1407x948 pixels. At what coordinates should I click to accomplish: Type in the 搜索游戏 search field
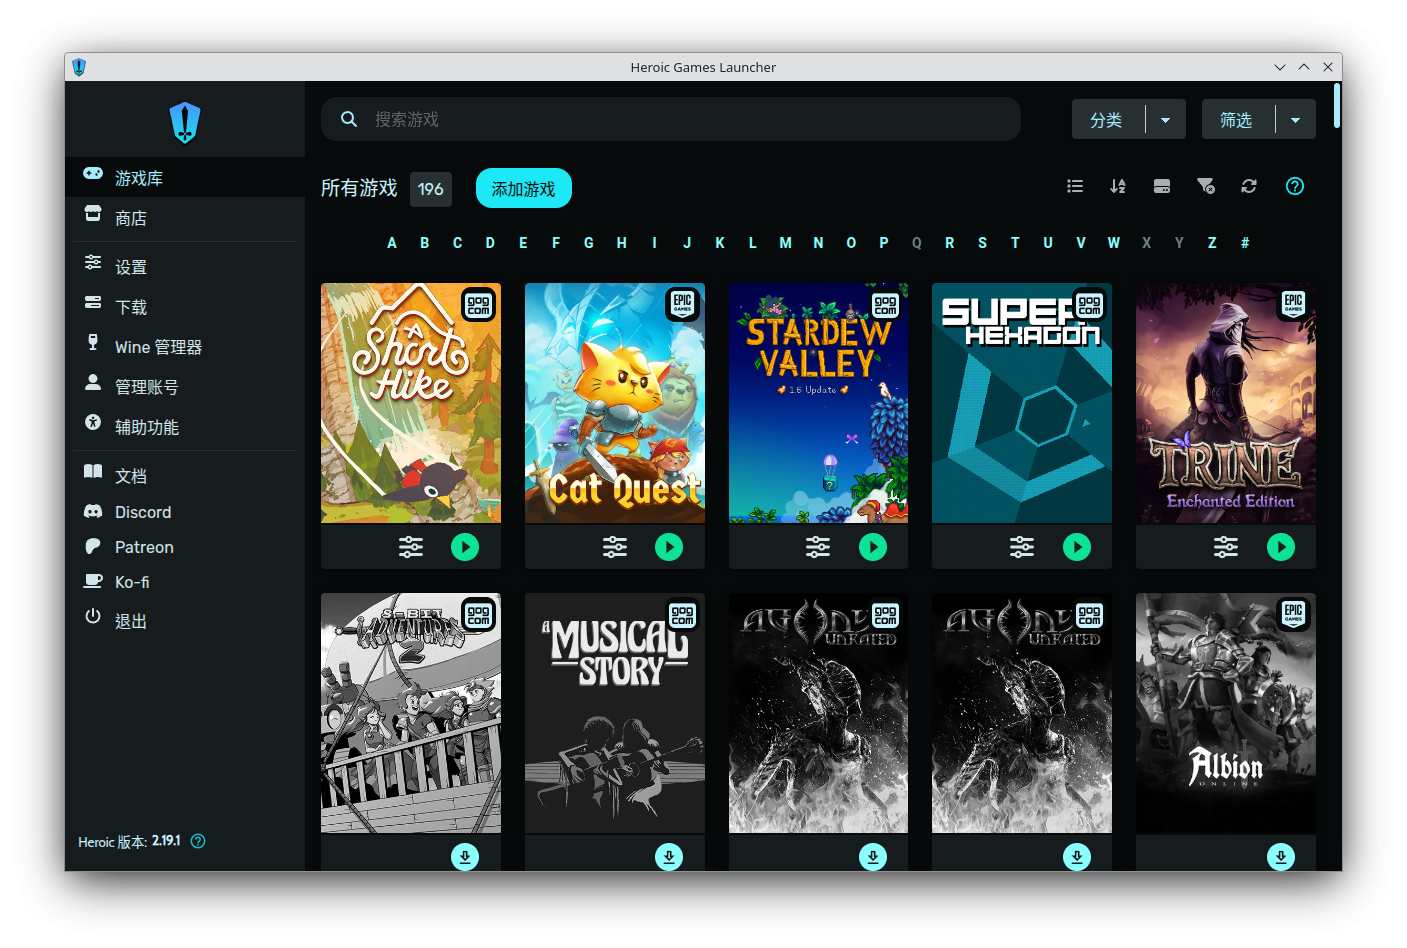point(671,119)
